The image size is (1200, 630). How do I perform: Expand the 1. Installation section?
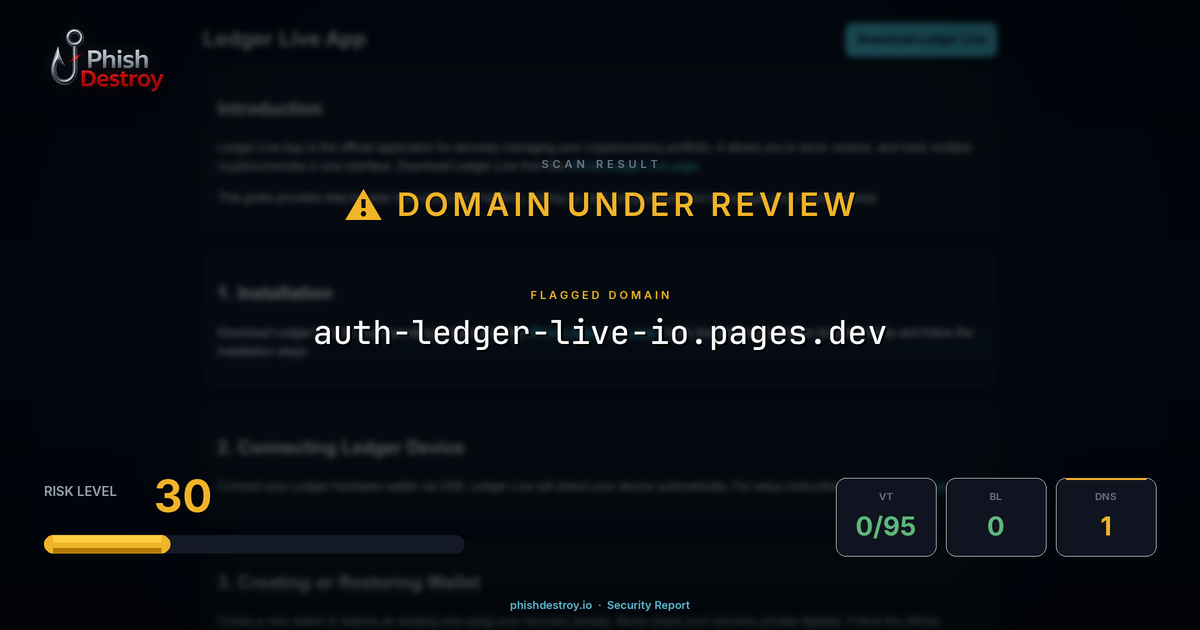tap(275, 293)
